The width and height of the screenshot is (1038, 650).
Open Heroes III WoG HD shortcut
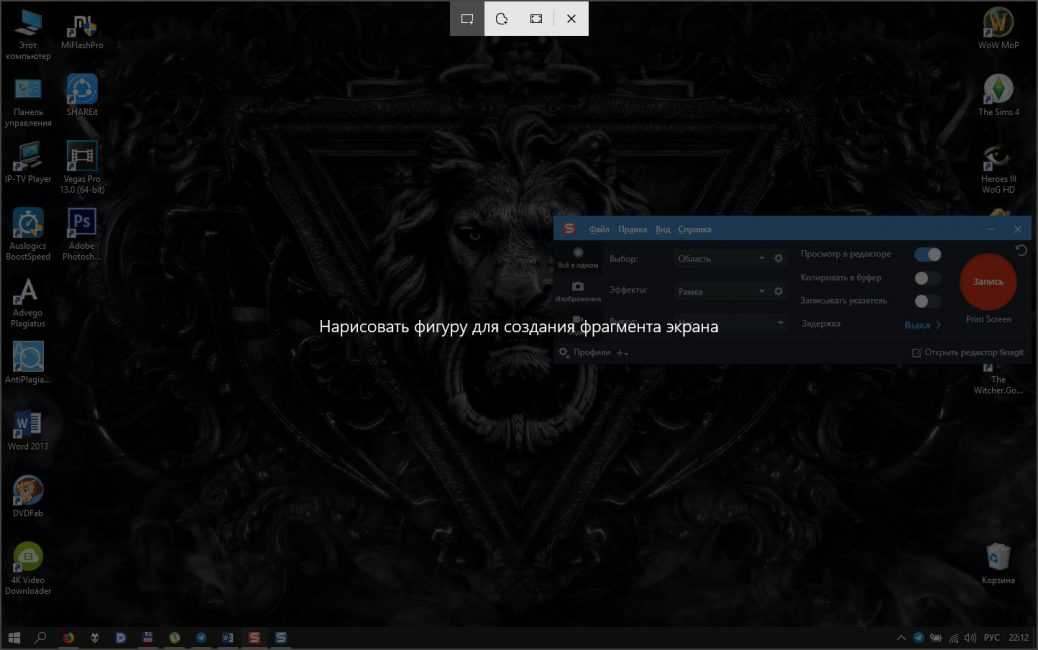tap(998, 169)
